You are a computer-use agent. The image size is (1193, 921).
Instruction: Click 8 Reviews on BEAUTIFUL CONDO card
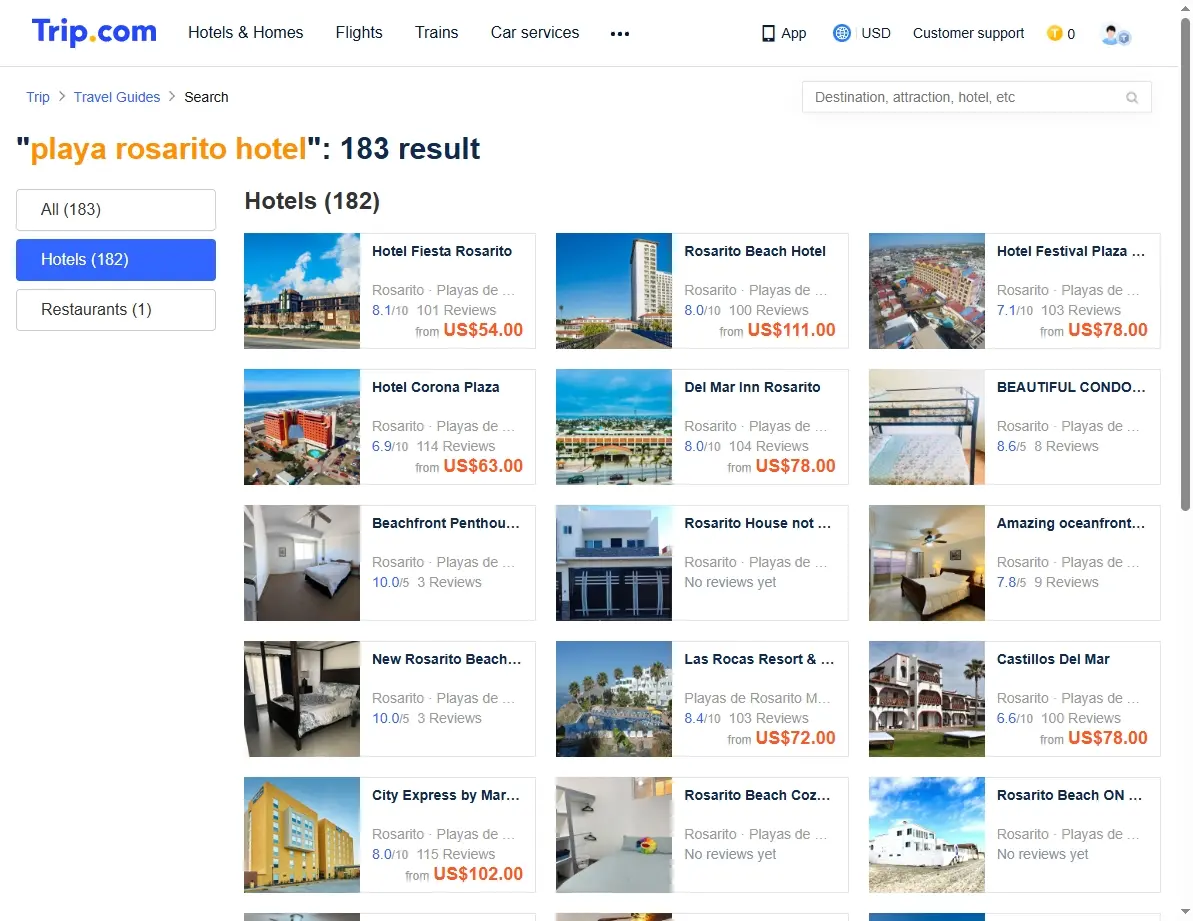[x=1066, y=446]
